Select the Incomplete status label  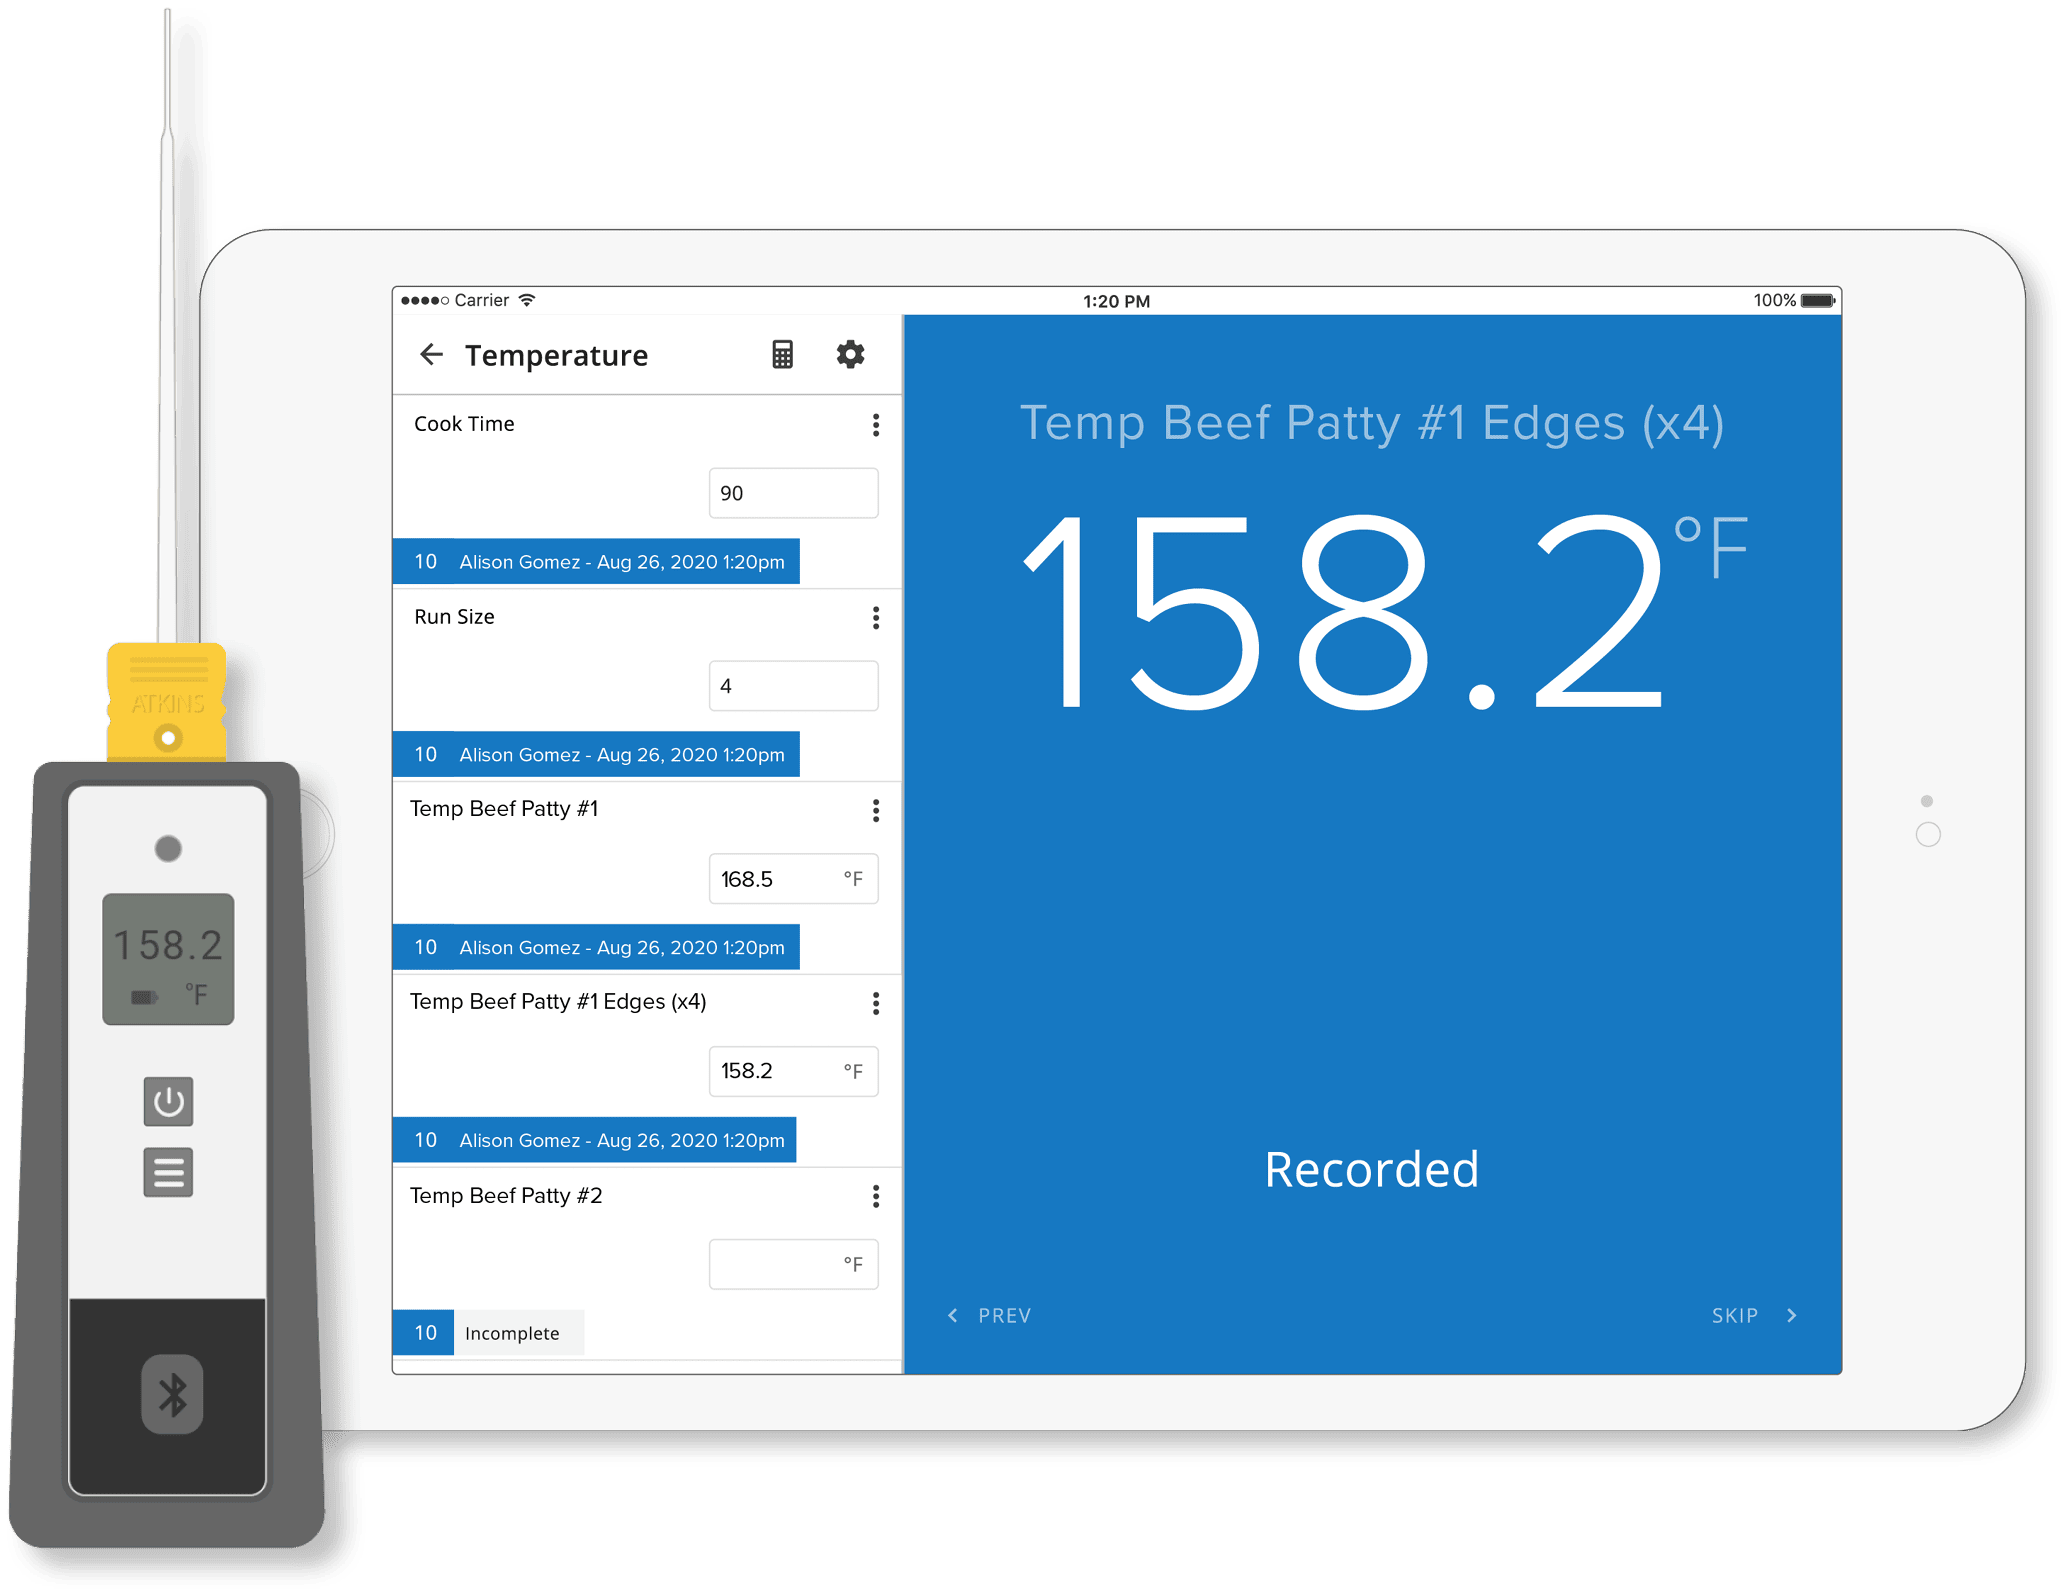point(512,1333)
